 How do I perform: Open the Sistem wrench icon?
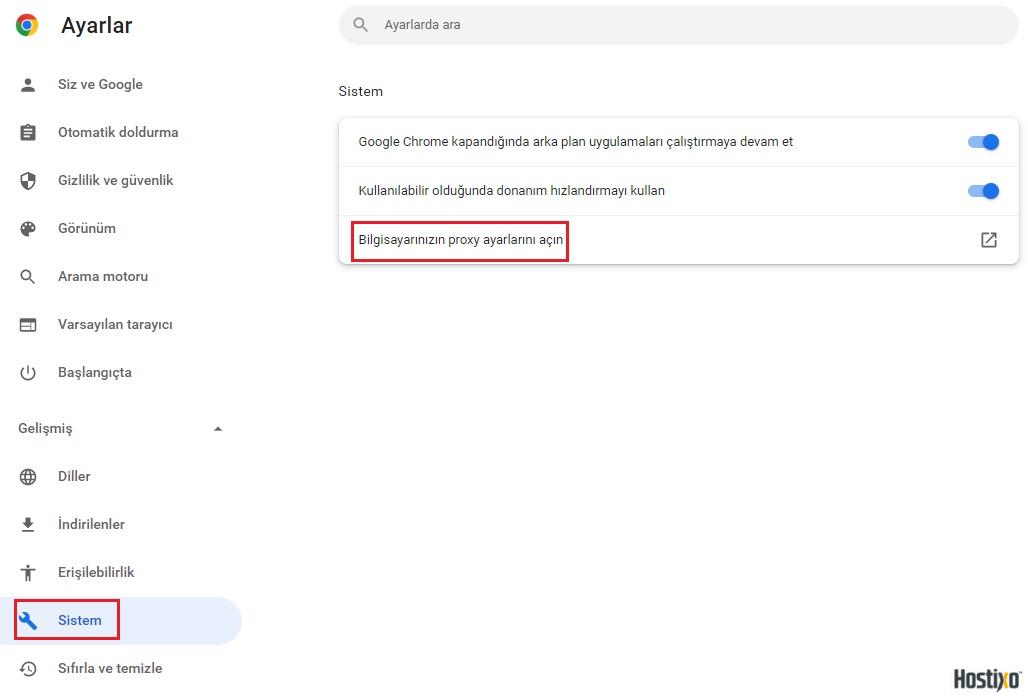(27, 620)
